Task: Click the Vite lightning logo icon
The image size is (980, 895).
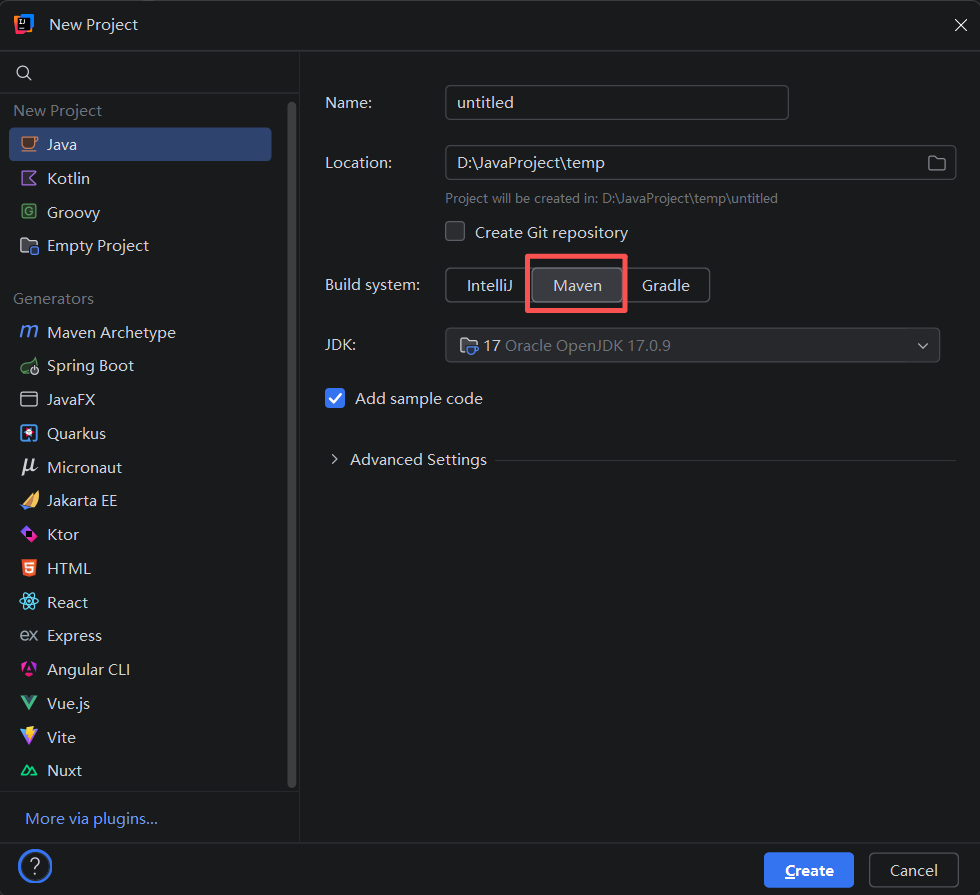Action: point(29,737)
